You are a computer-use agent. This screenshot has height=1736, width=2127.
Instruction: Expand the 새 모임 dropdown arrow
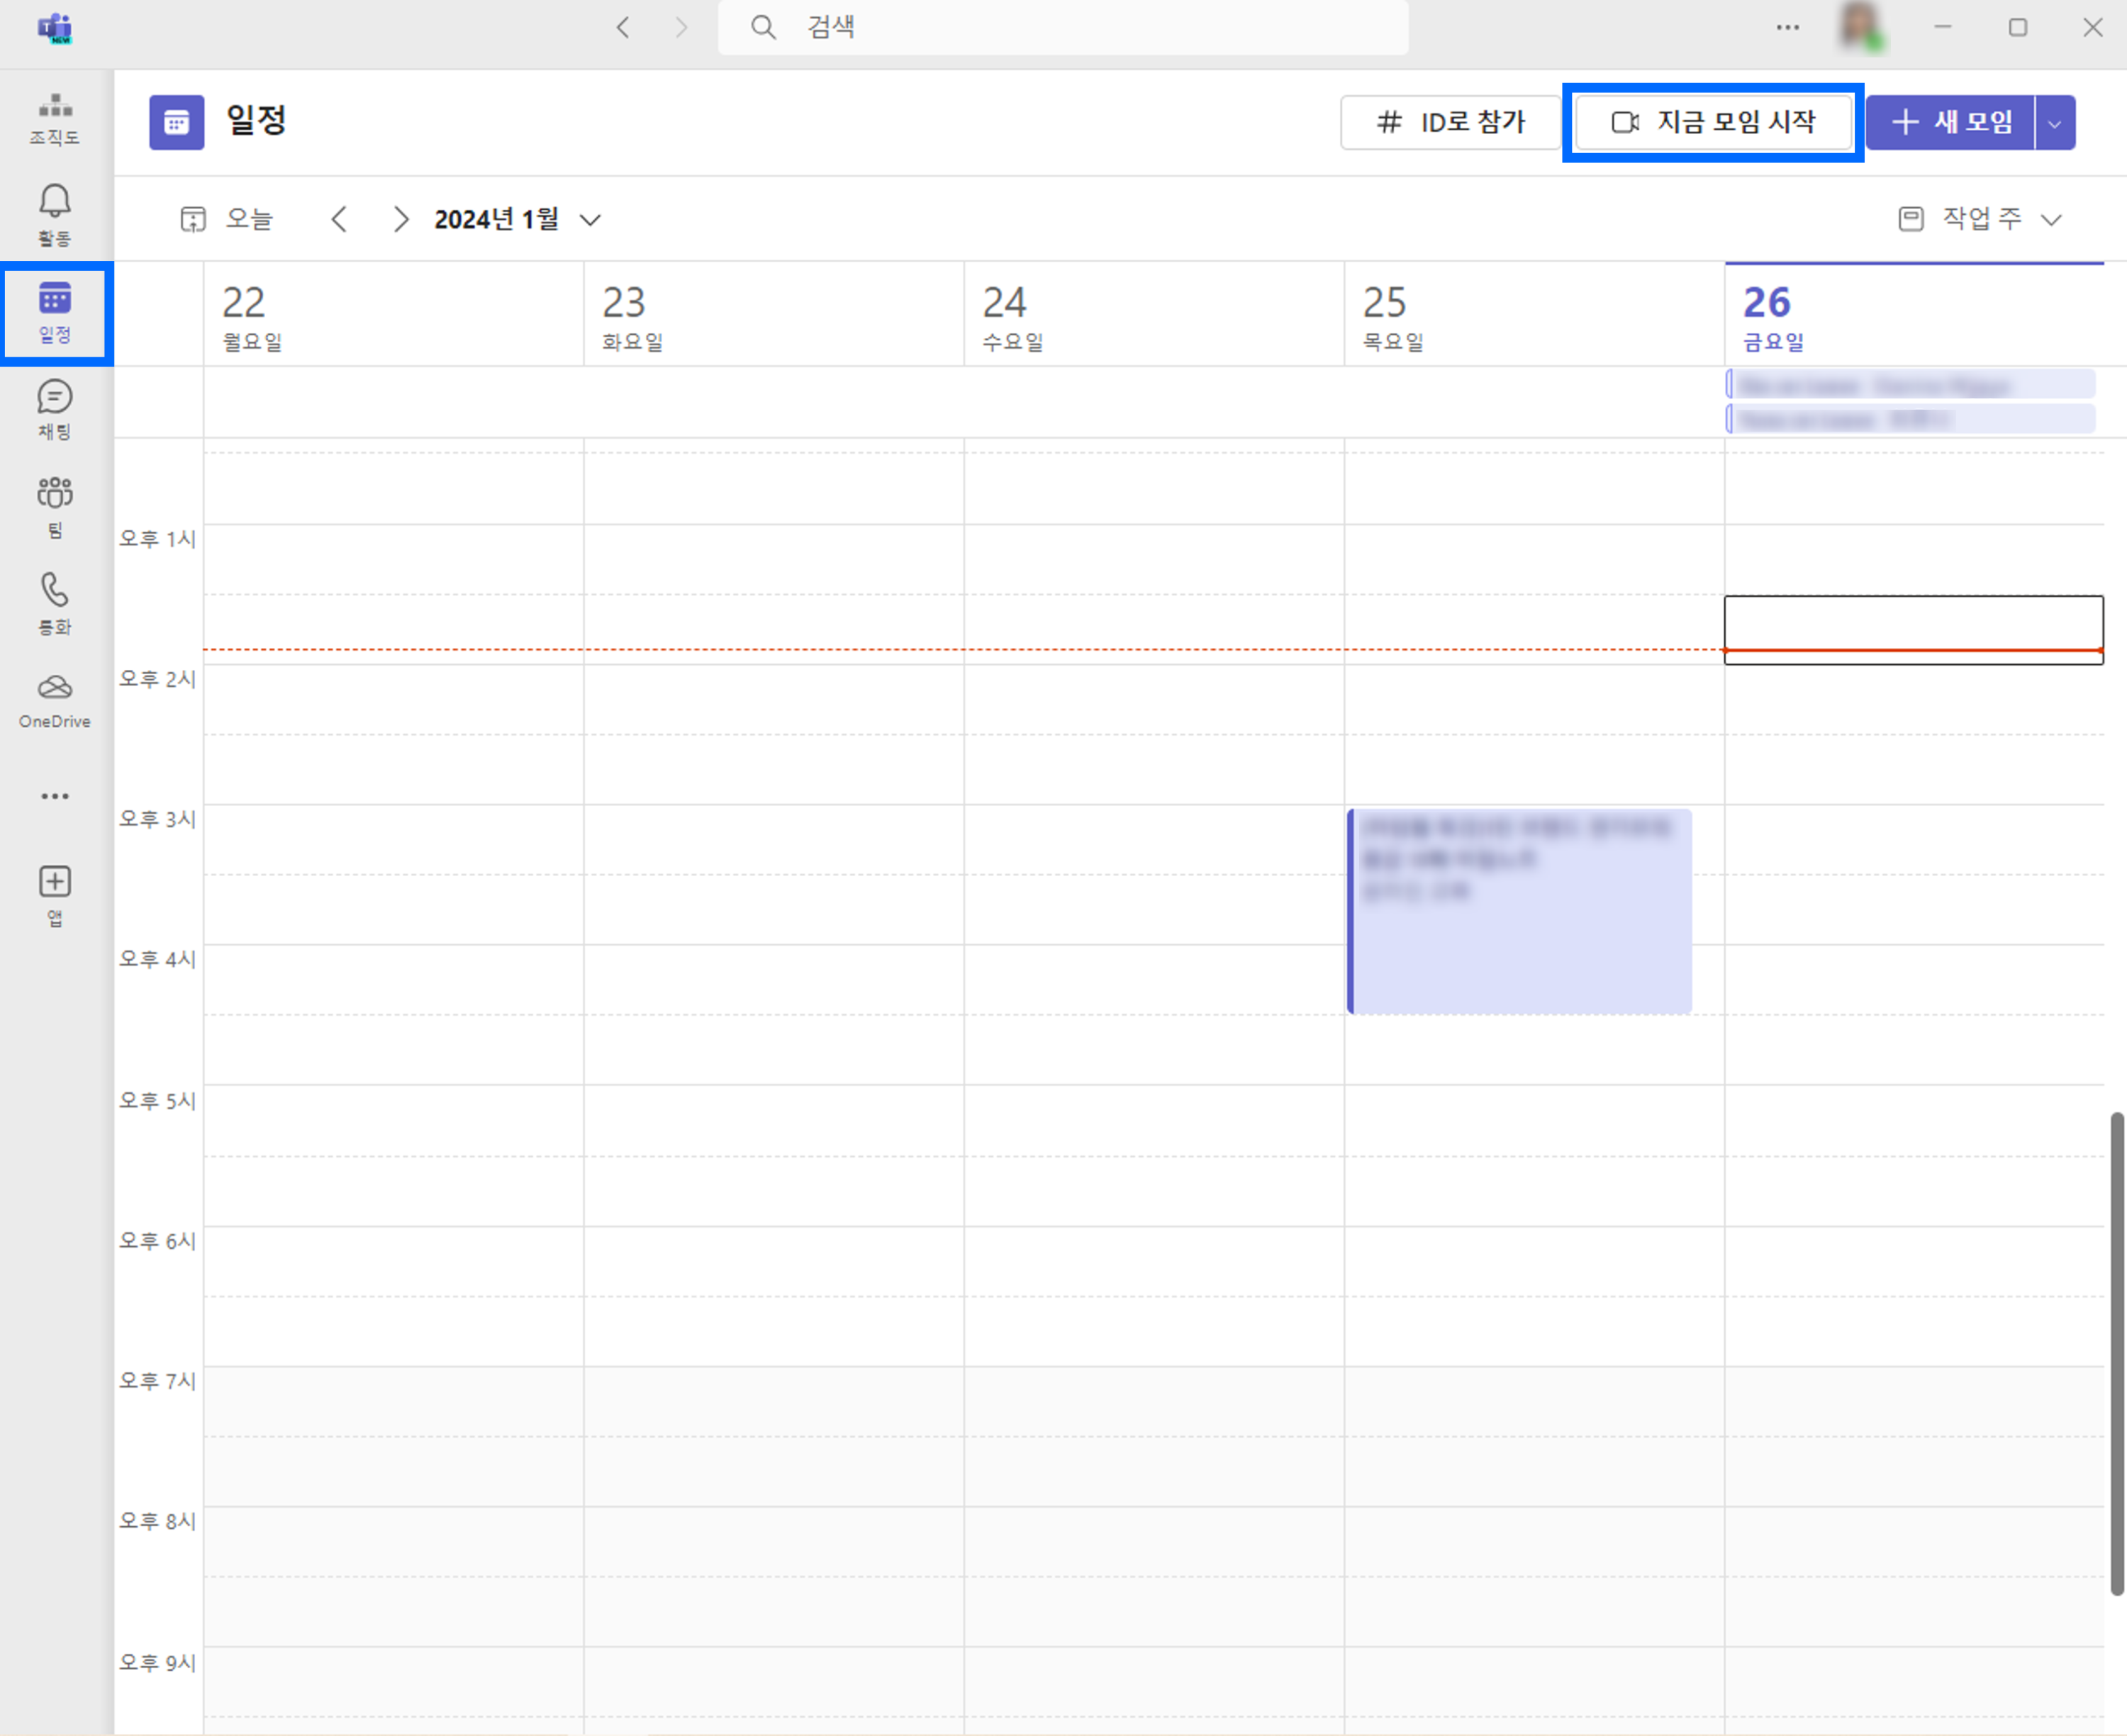2054,123
